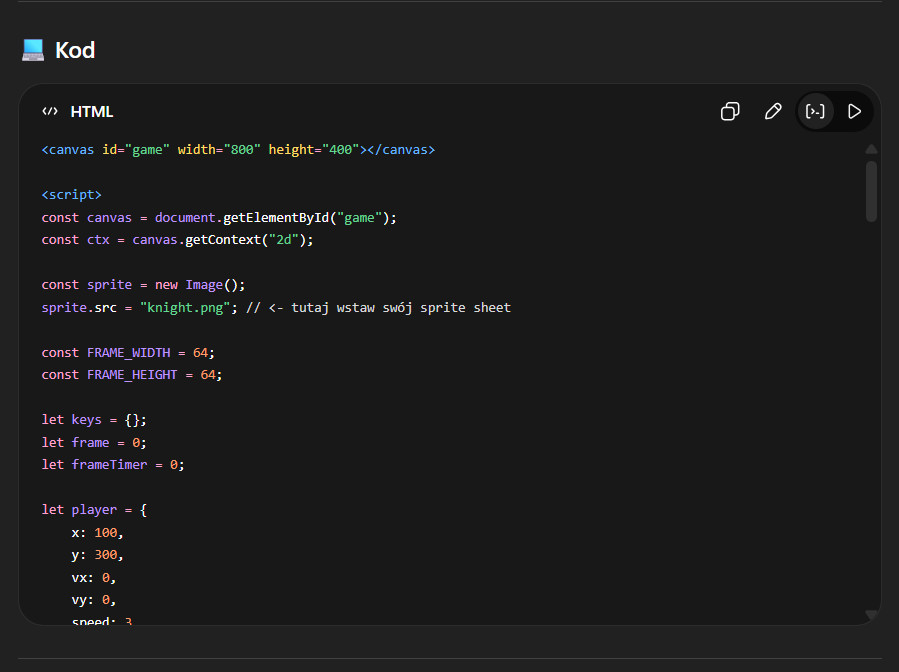Click the Kod heading
899x672 pixels.
click(75, 50)
